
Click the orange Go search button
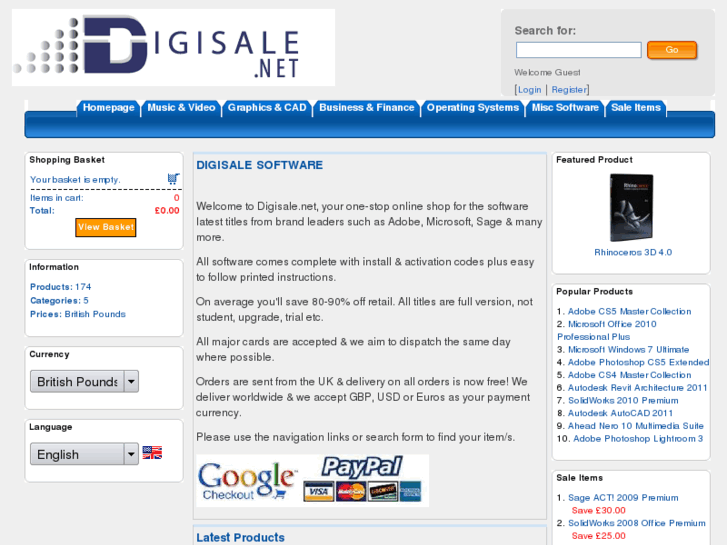[x=672, y=50]
